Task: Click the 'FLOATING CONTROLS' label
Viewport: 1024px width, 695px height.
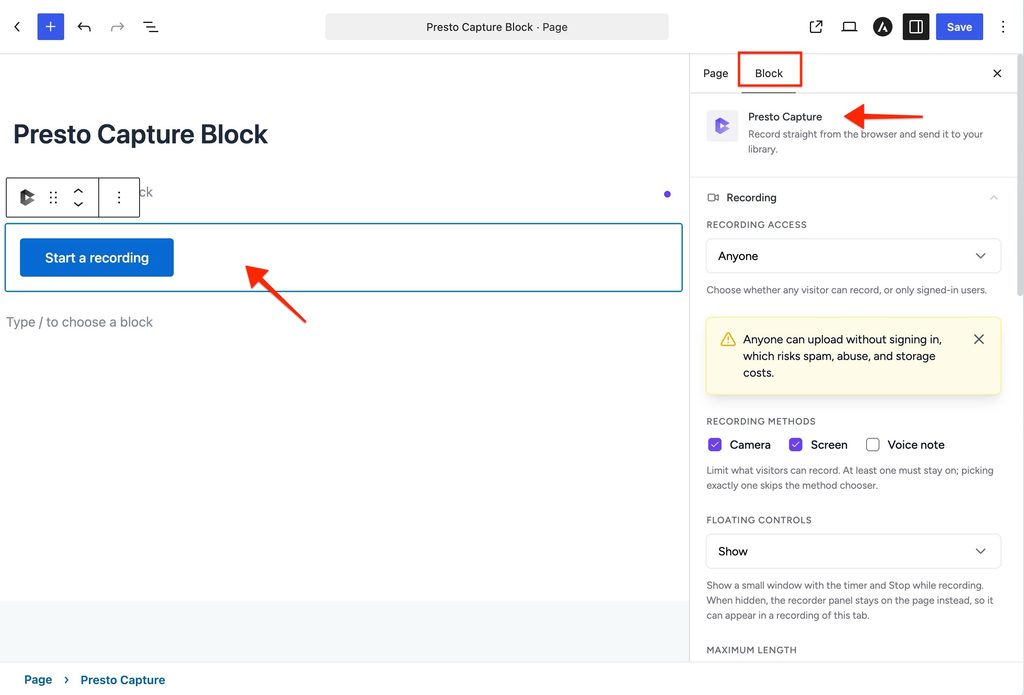Action: click(x=758, y=520)
